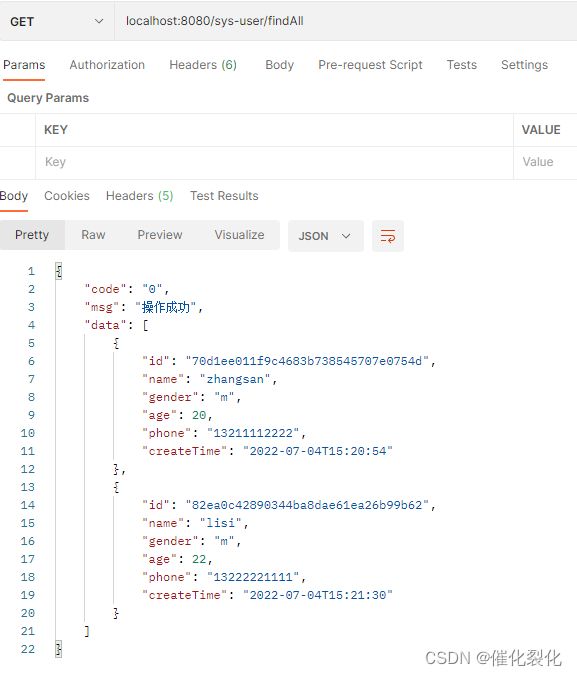Click the query param Key field
The width and height of the screenshot is (577, 676).
[274, 162]
